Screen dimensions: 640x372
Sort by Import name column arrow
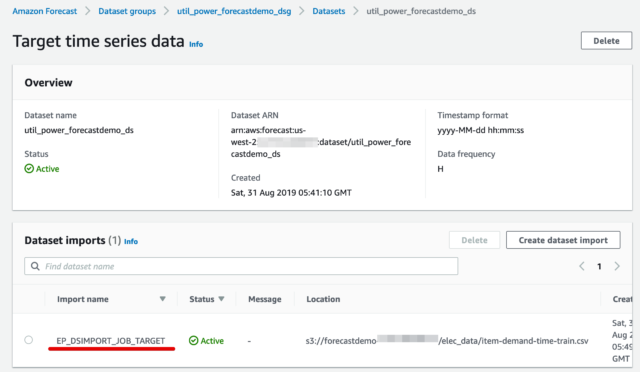tap(162, 299)
